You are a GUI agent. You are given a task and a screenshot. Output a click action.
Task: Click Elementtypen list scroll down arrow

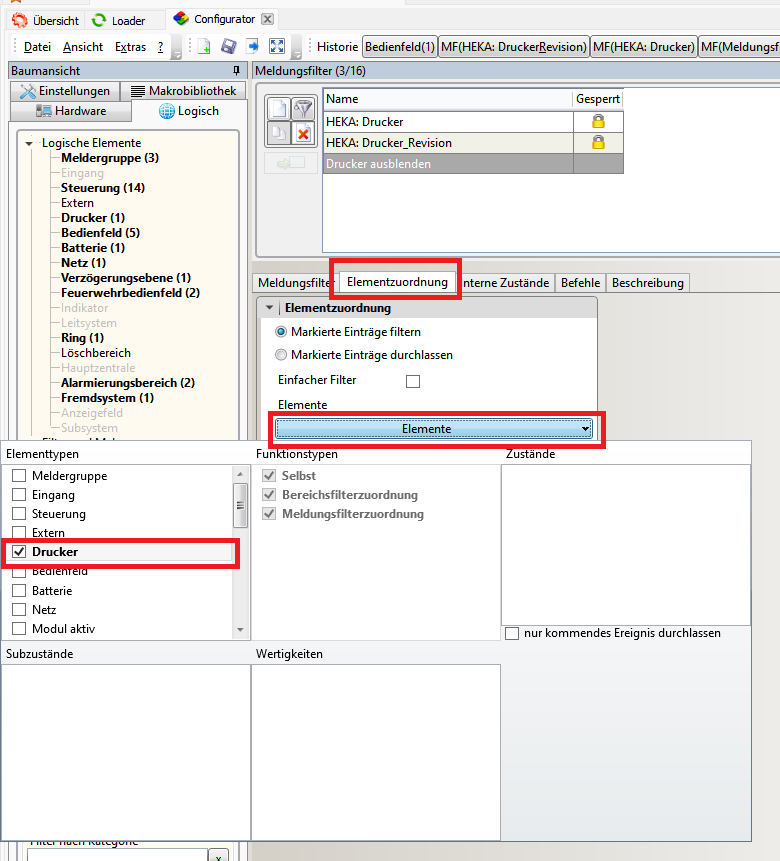pyautogui.click(x=240, y=630)
